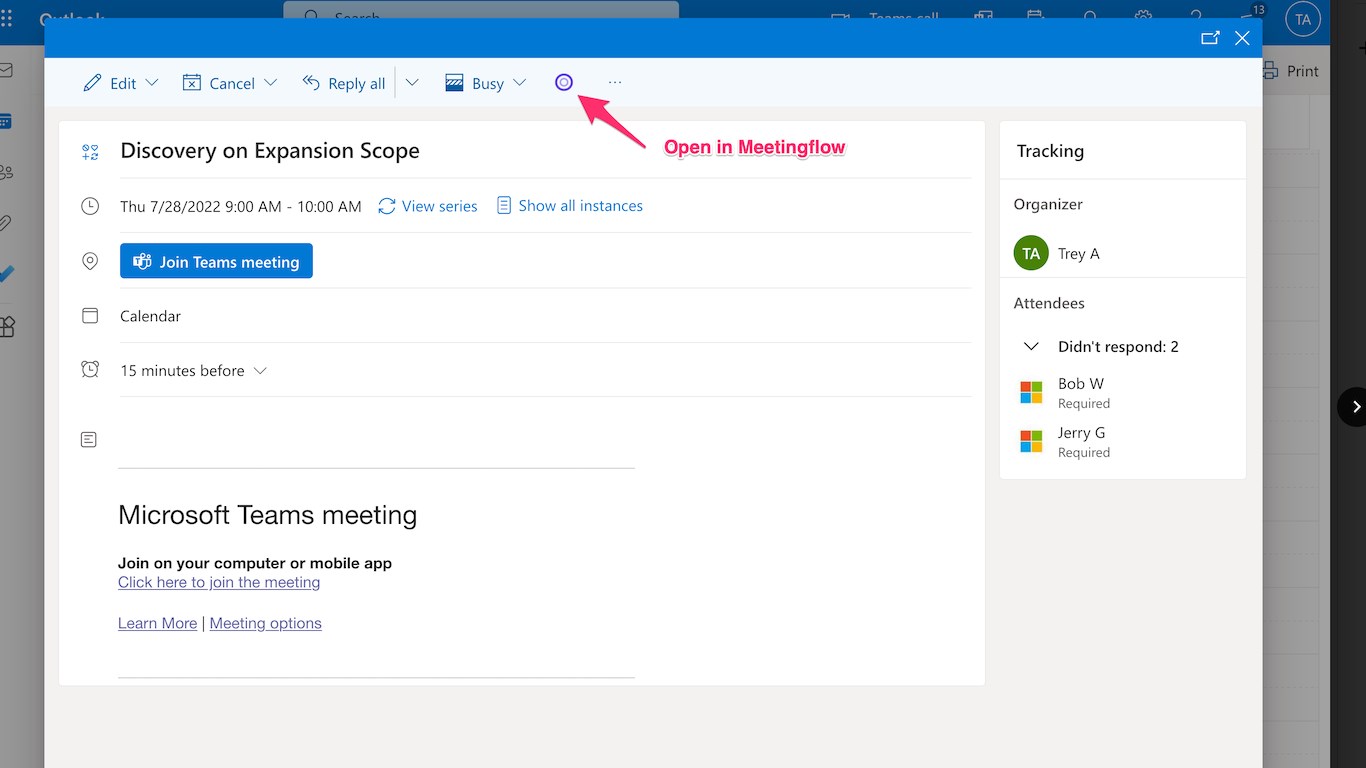Click the description notes icon

point(89,439)
